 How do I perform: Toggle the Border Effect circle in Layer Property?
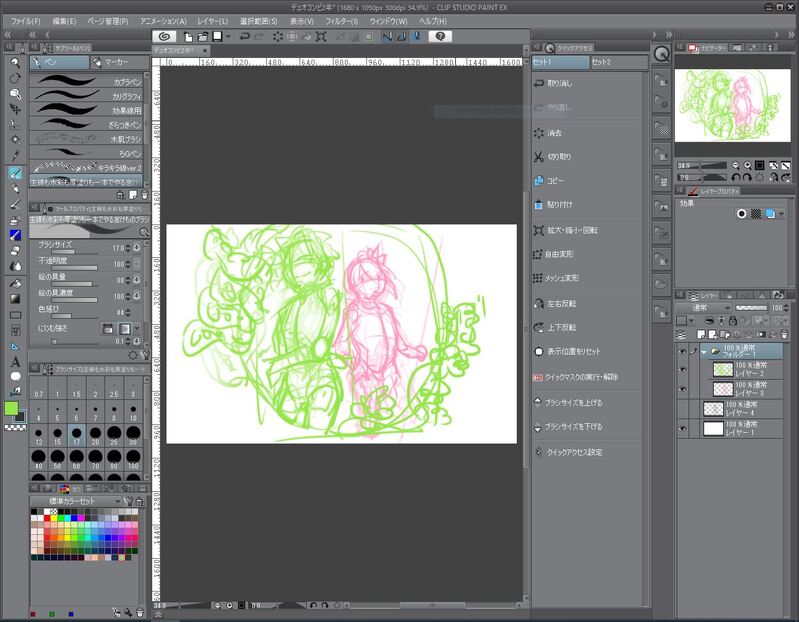click(741, 213)
